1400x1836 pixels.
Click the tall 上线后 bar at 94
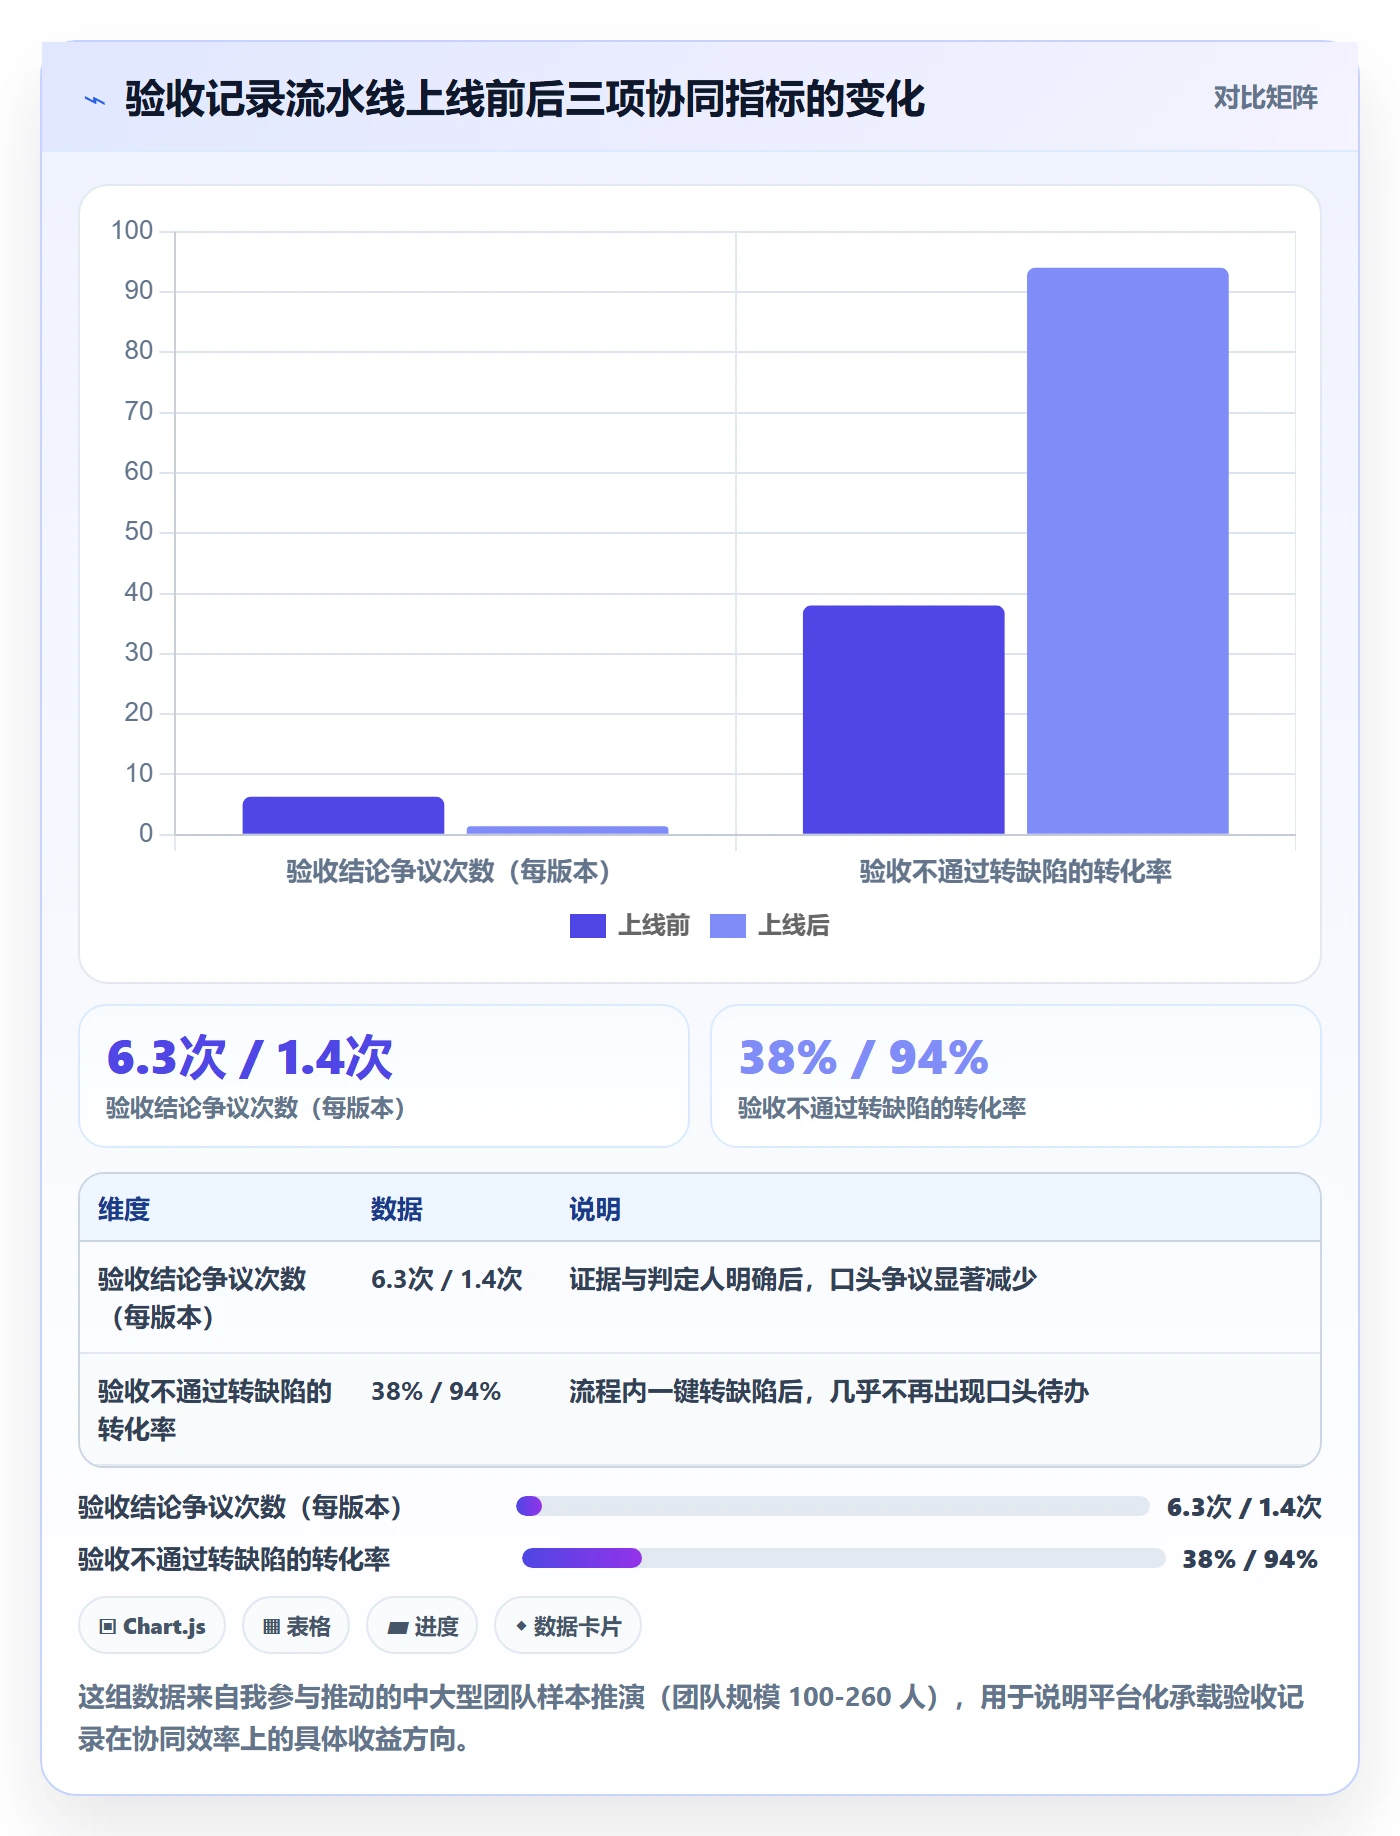coord(1127,551)
